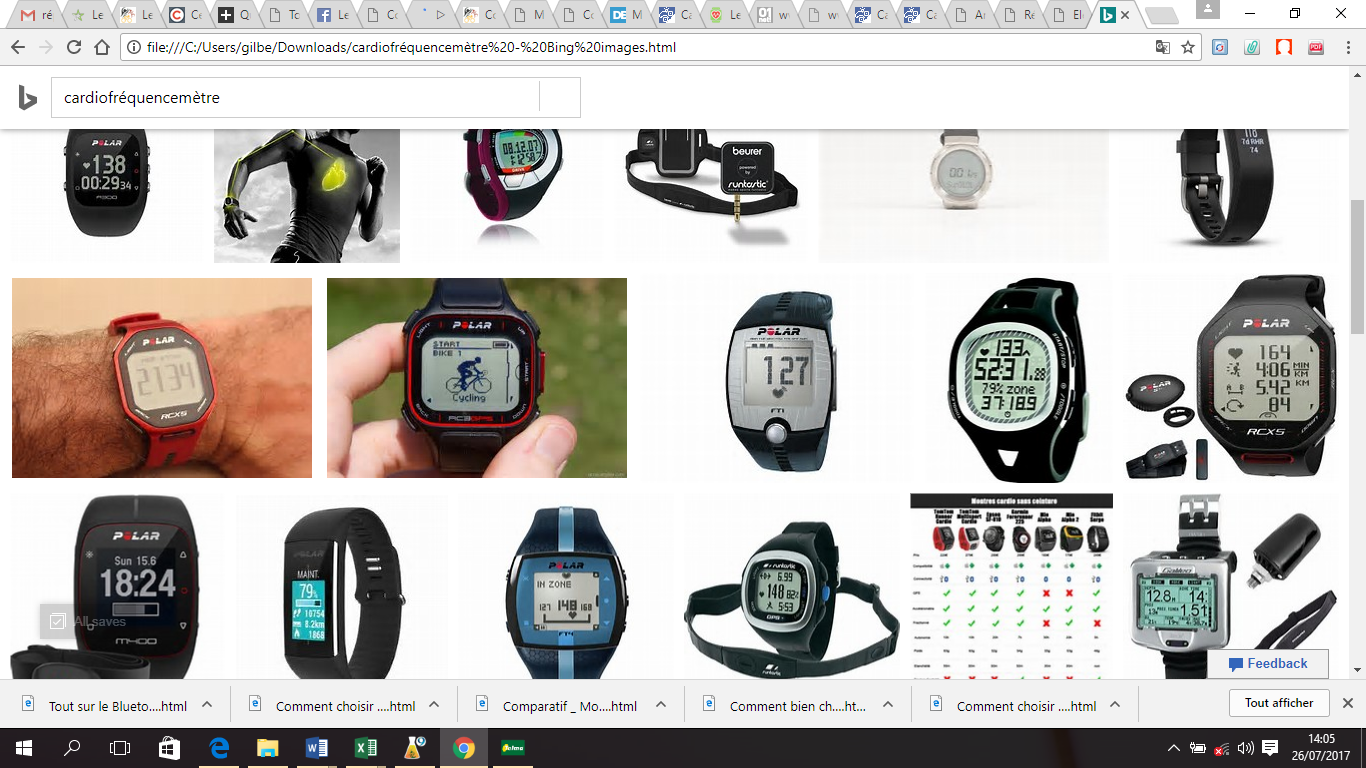Toggle the All saves checkbox
The width and height of the screenshot is (1366, 768).
click(x=57, y=621)
